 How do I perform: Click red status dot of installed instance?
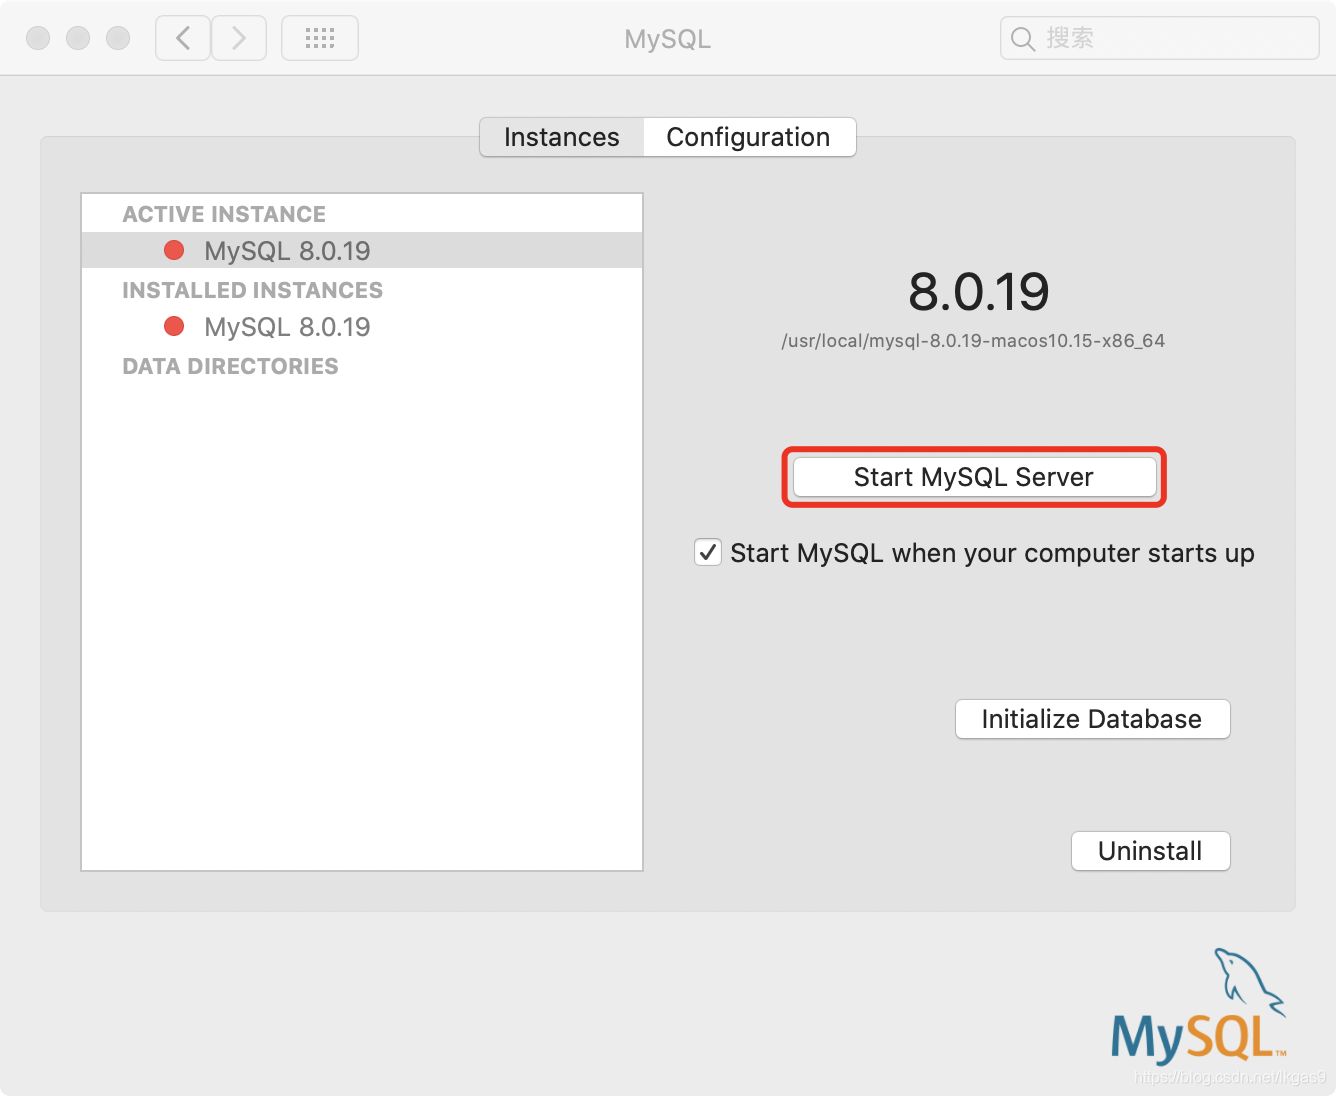click(x=174, y=326)
